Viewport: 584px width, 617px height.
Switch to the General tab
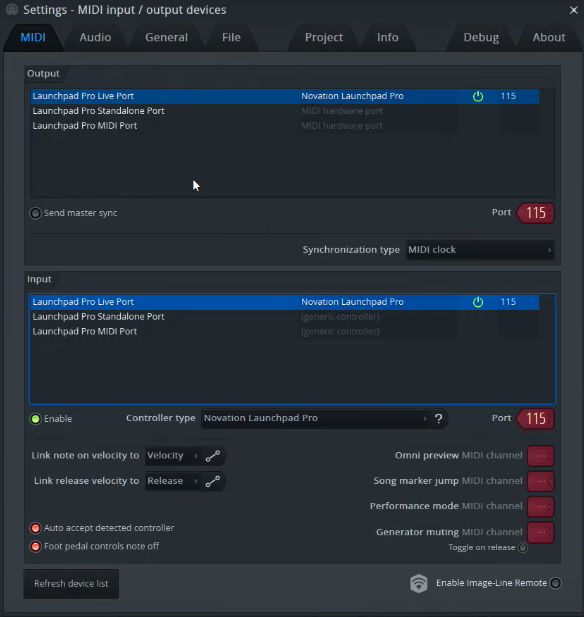coord(166,37)
